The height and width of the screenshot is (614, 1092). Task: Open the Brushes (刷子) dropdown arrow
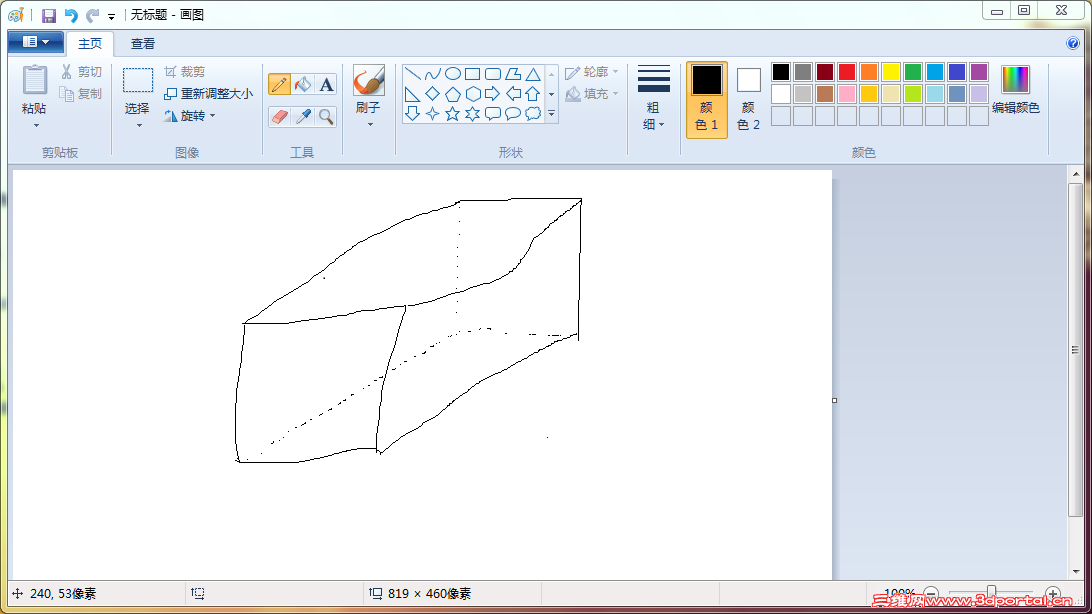click(x=370, y=125)
